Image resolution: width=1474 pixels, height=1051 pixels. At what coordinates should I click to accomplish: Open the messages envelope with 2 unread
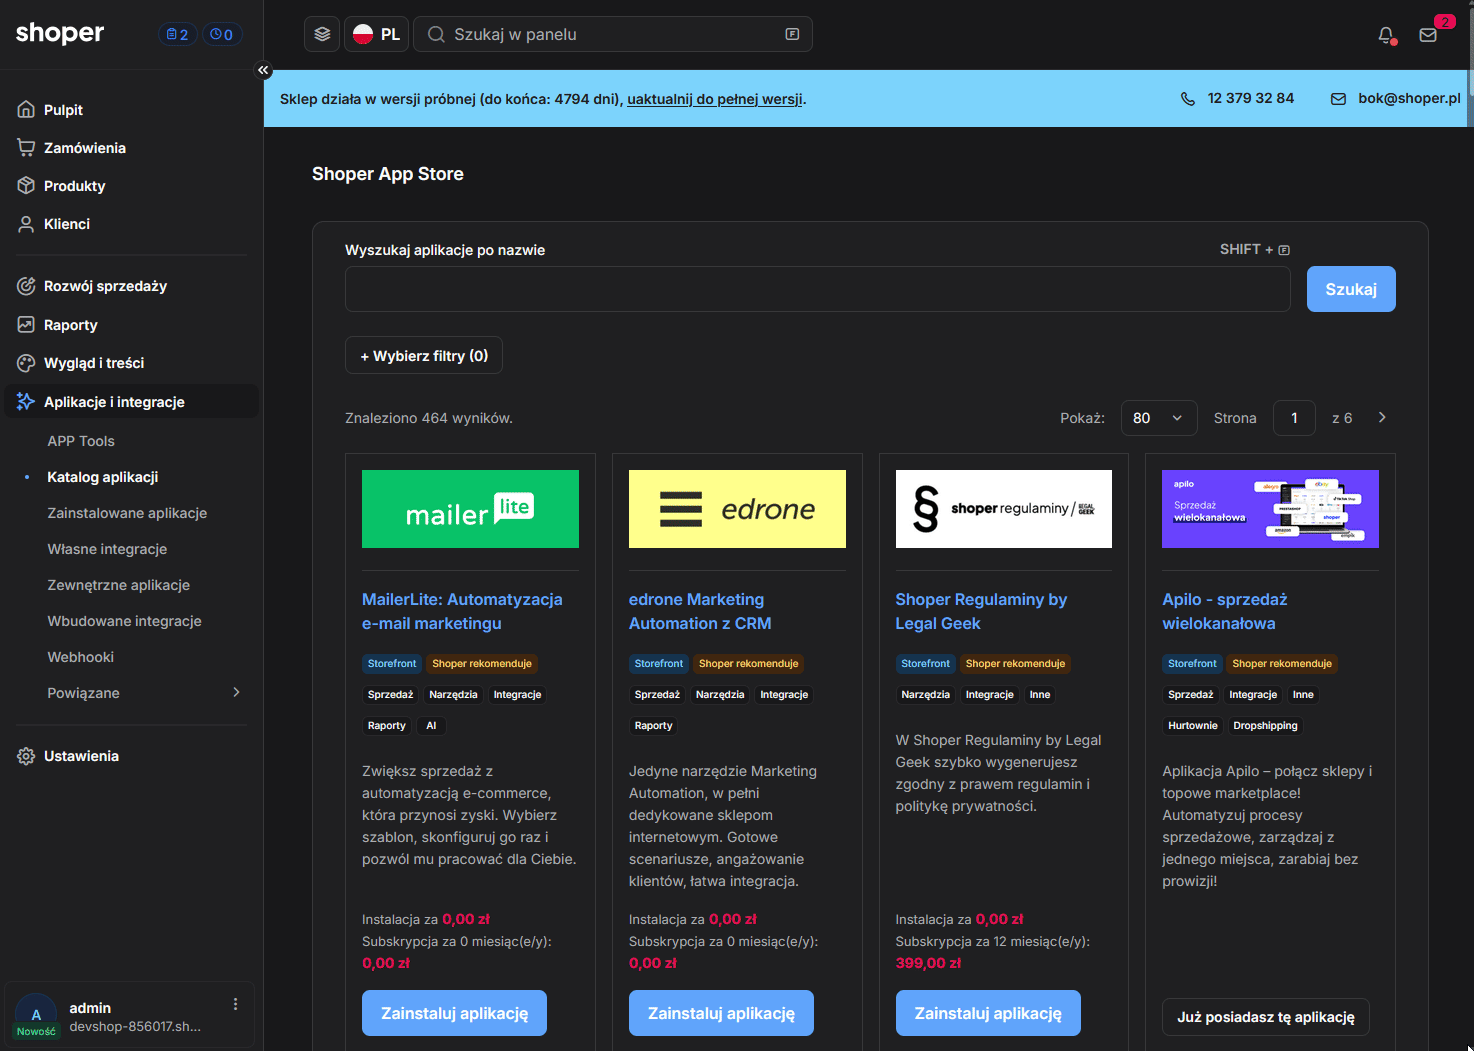(1428, 35)
